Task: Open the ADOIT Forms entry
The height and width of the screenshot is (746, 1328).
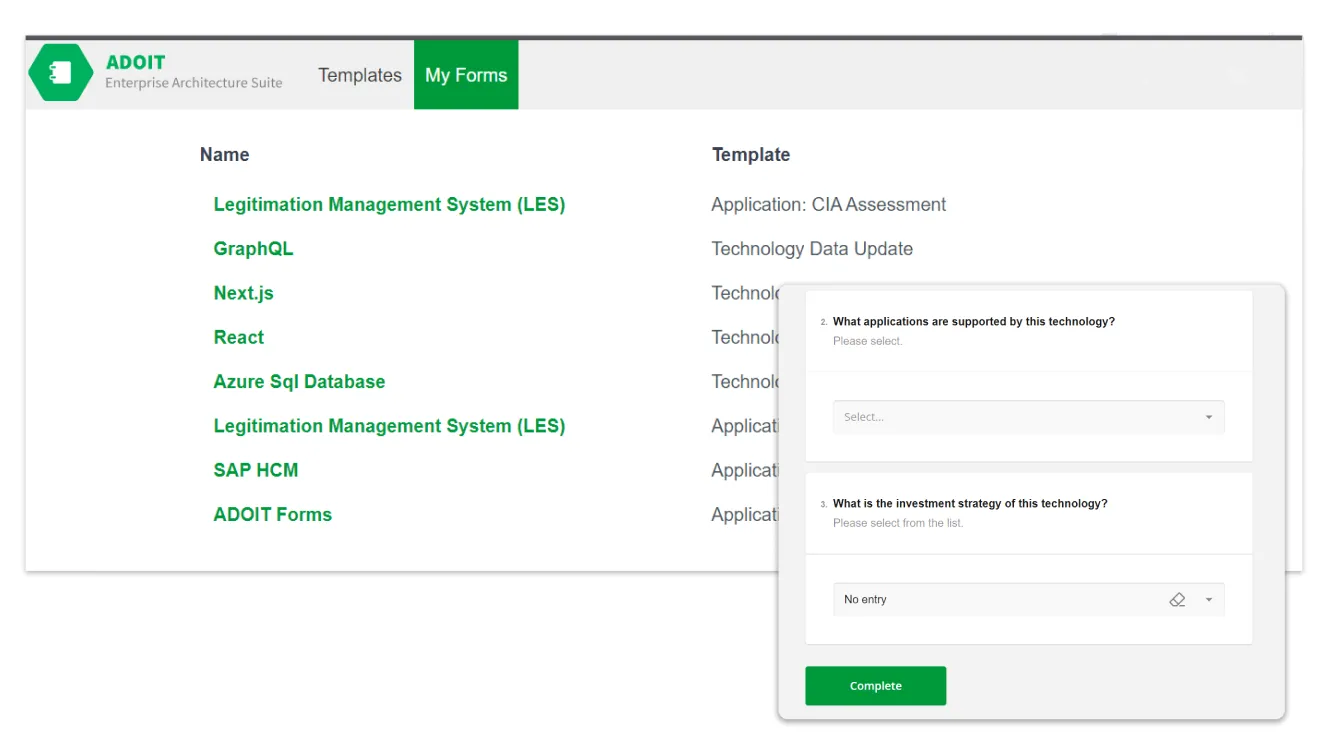Action: 272,514
